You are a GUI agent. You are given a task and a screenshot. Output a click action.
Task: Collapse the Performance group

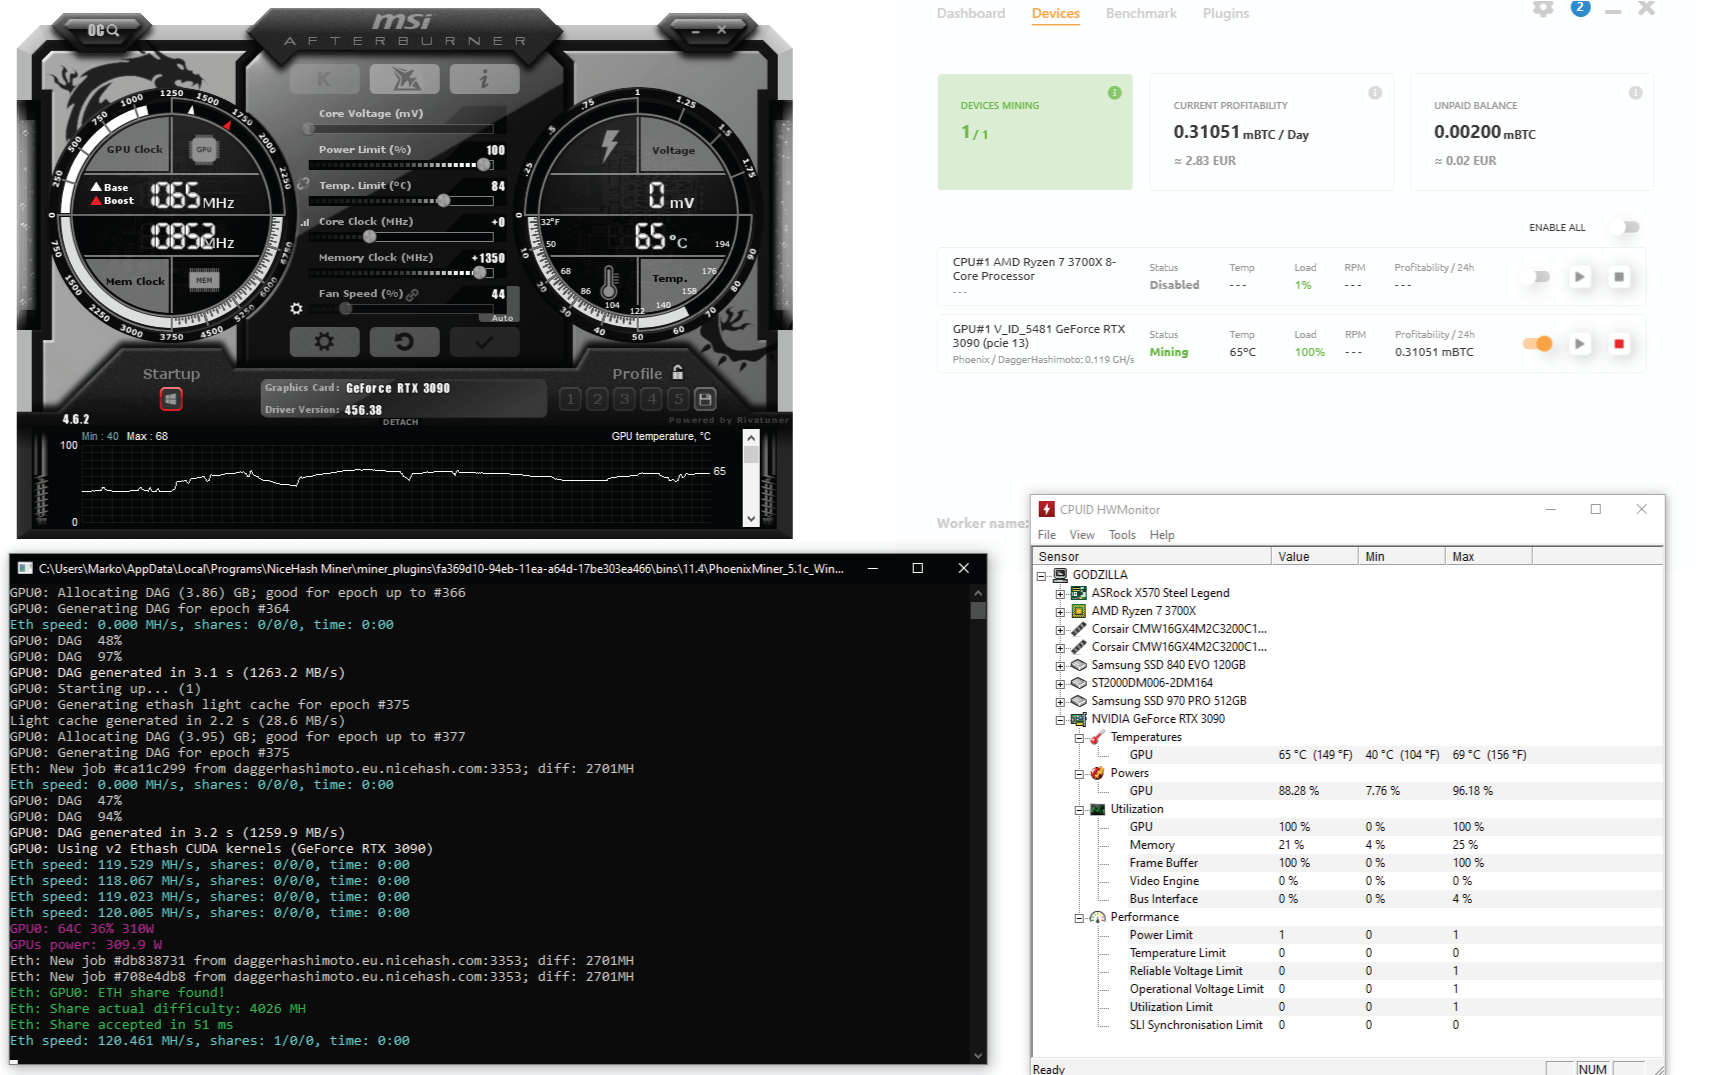(1079, 918)
